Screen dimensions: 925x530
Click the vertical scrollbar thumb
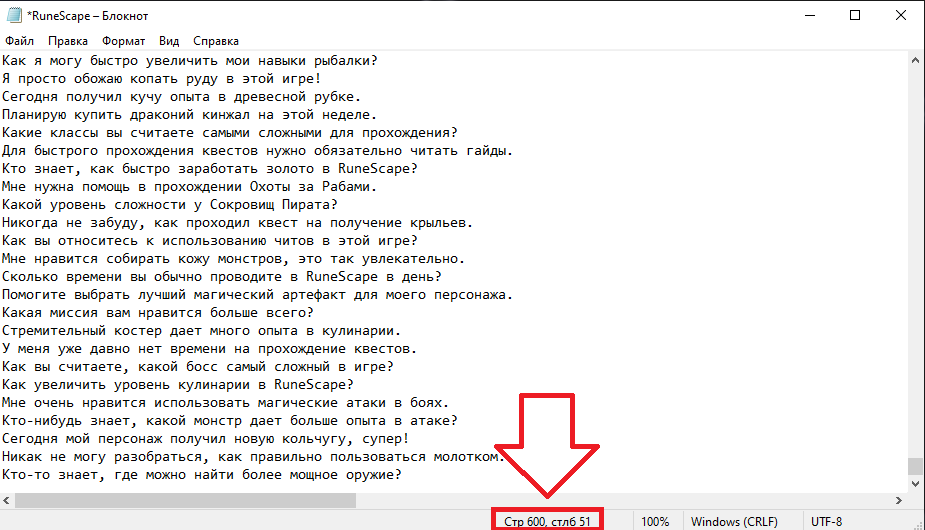(915, 466)
